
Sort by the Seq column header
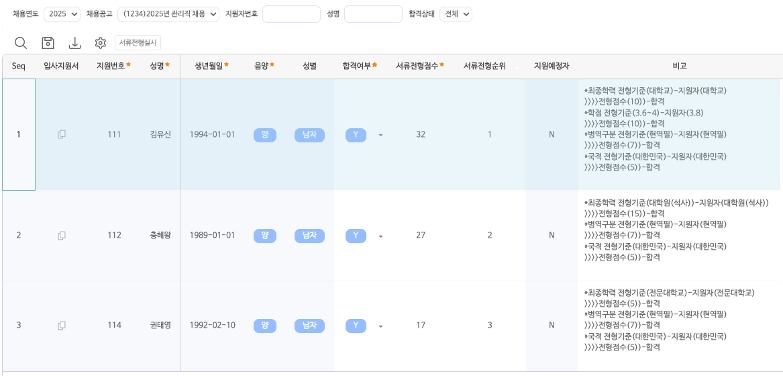(x=19, y=66)
